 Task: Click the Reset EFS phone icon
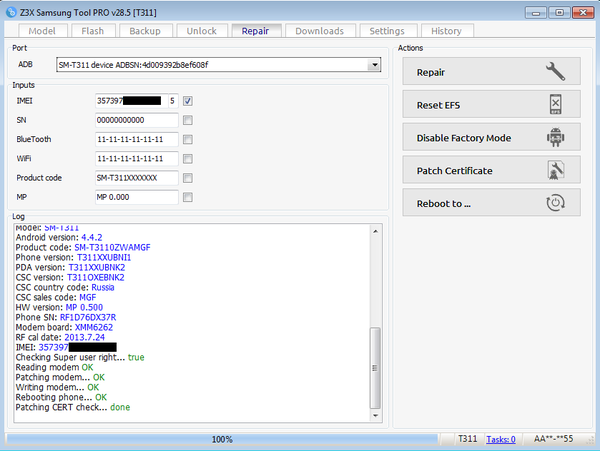point(556,105)
